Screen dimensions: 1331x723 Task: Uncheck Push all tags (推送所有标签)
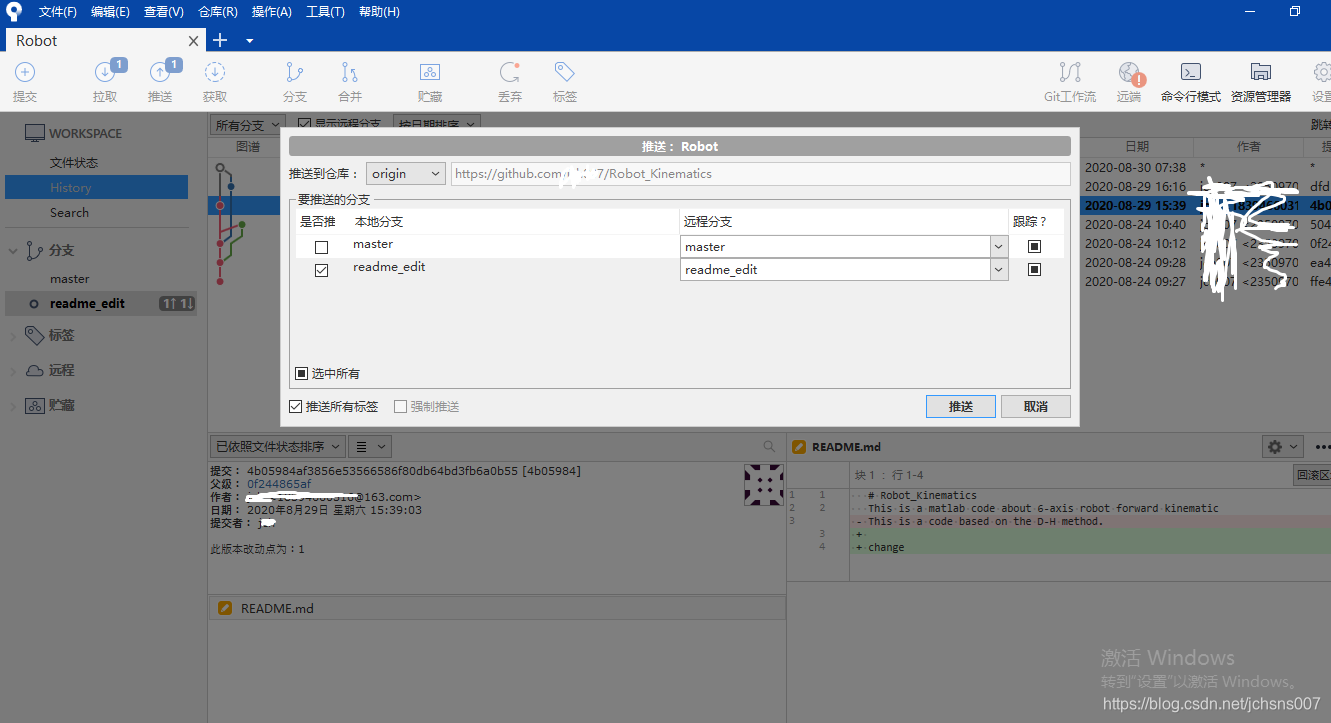tap(295, 407)
